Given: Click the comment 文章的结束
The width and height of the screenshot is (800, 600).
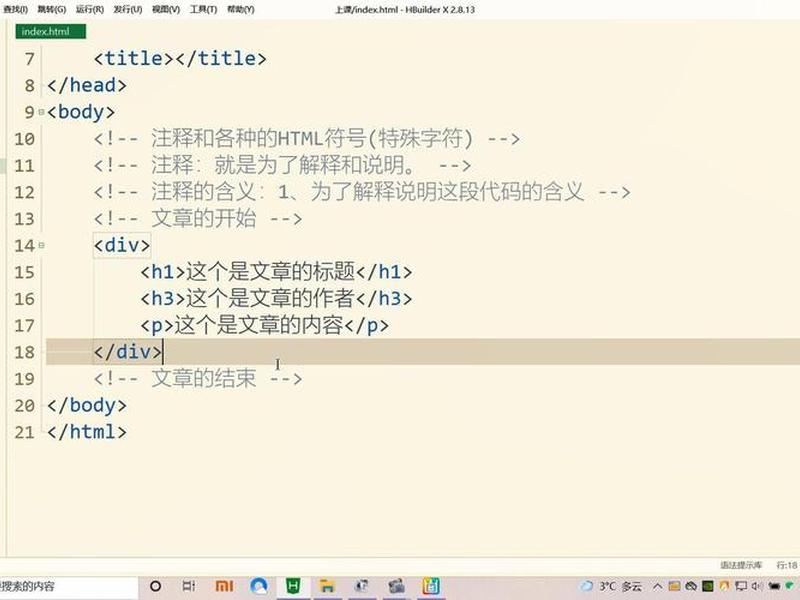Looking at the screenshot, I should coord(198,379).
